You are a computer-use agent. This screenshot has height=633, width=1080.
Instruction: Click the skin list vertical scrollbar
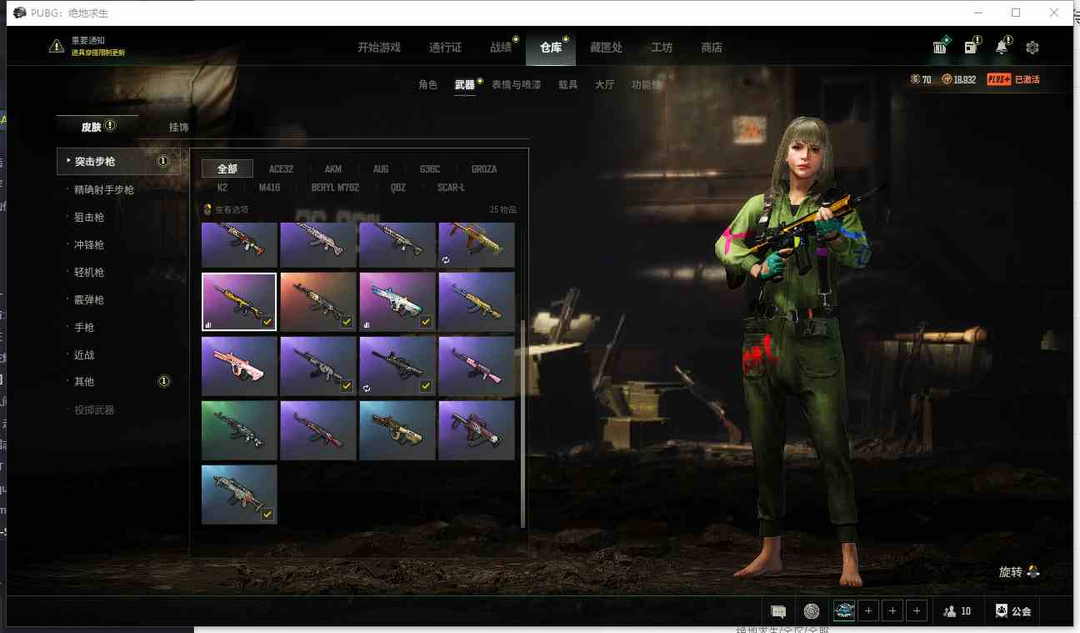523,423
